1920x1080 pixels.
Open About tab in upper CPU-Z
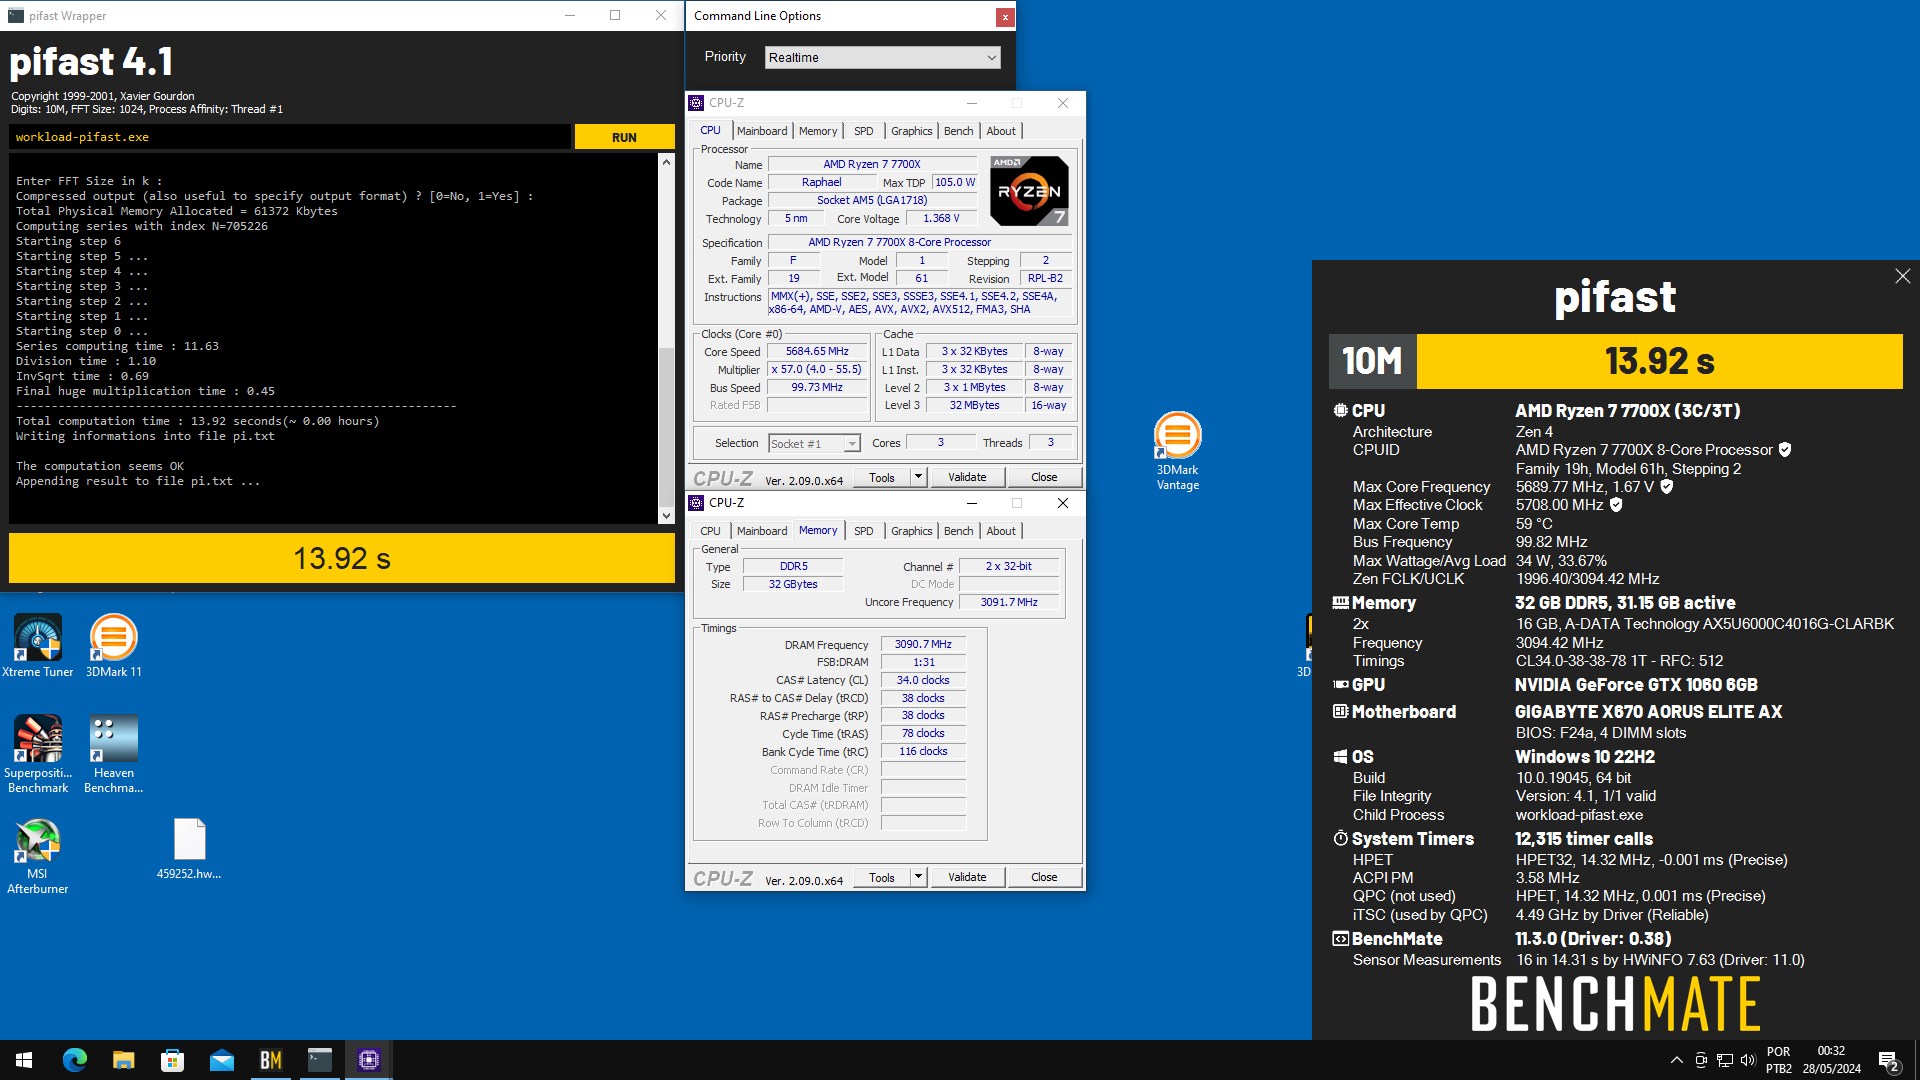click(1001, 131)
